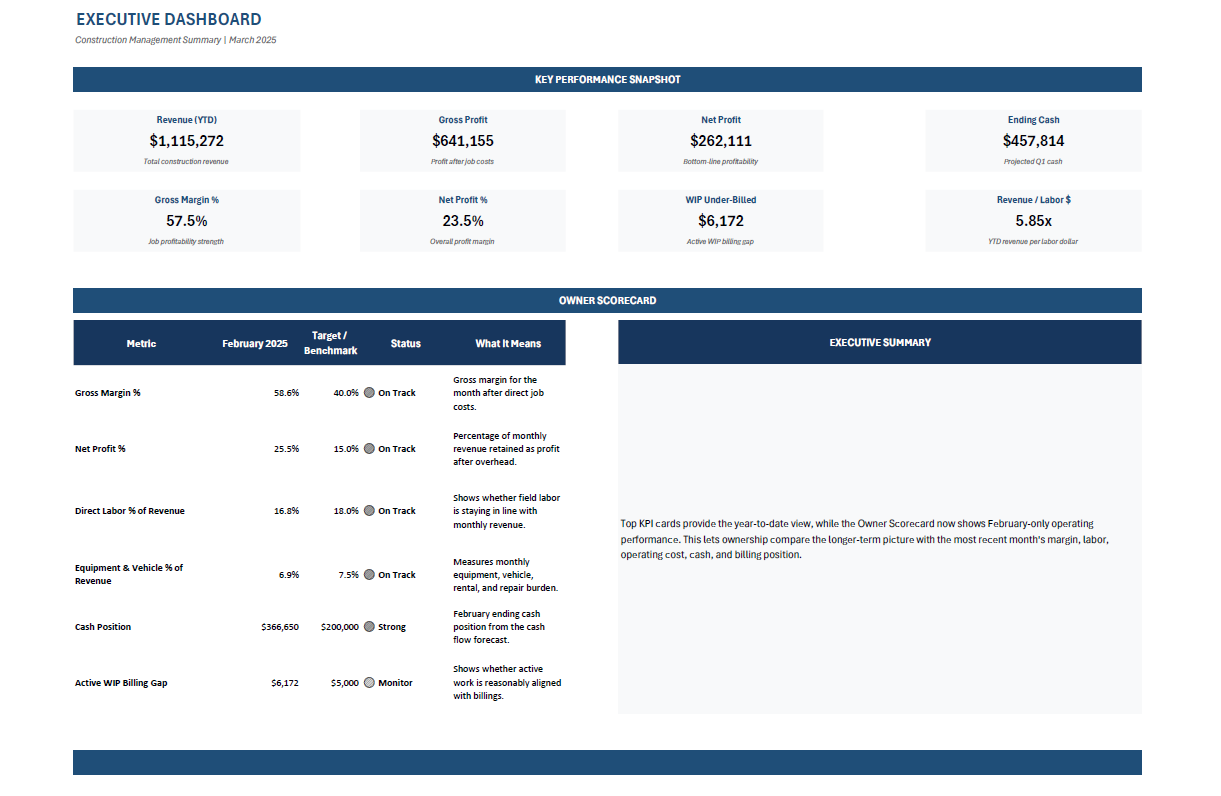Click 'Total construction revenue' caption
Screen dimensions: 1221x796
[x=187, y=161]
